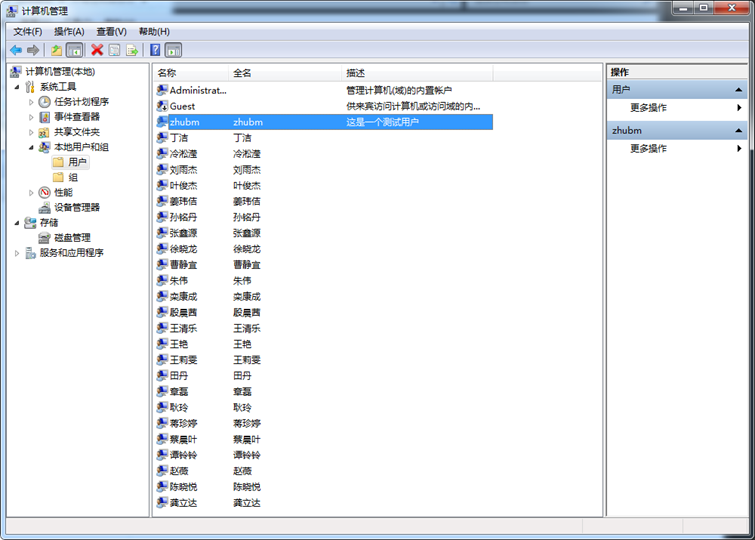Open the 文件(F) menu
The height and width of the screenshot is (540, 755).
[28, 32]
